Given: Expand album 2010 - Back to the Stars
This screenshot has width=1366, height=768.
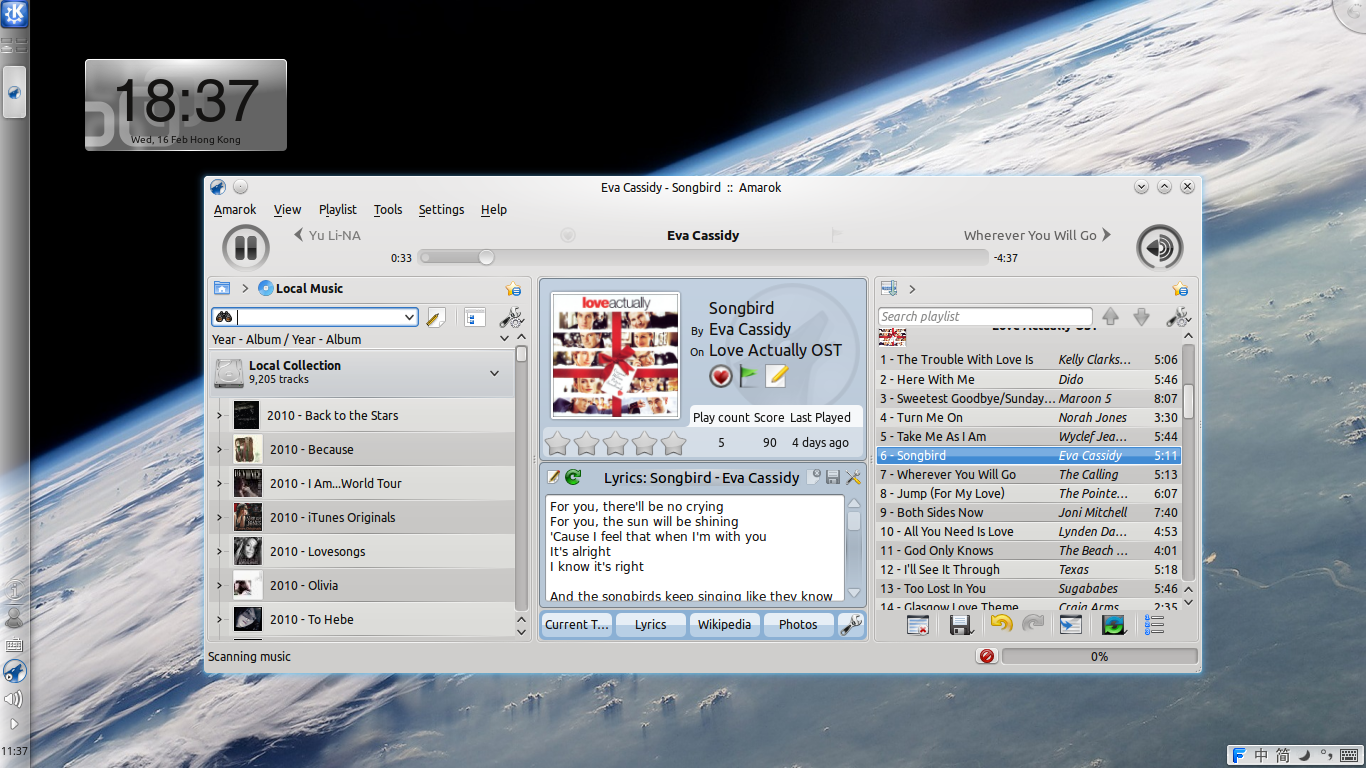Looking at the screenshot, I should pyautogui.click(x=219, y=415).
